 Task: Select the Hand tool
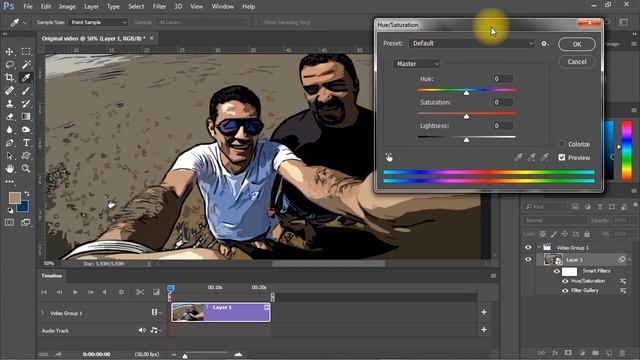[9, 168]
